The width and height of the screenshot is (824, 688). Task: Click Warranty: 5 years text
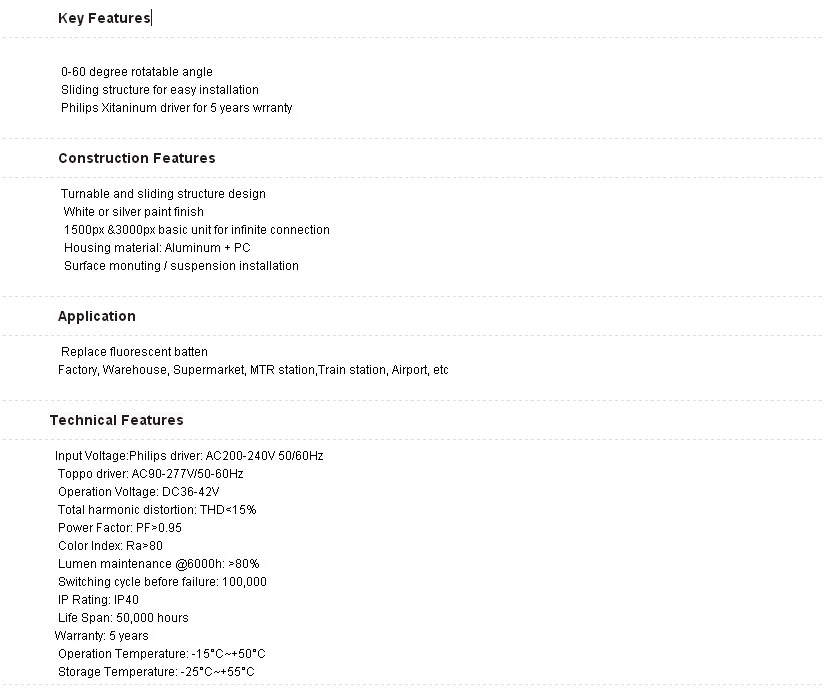point(101,636)
